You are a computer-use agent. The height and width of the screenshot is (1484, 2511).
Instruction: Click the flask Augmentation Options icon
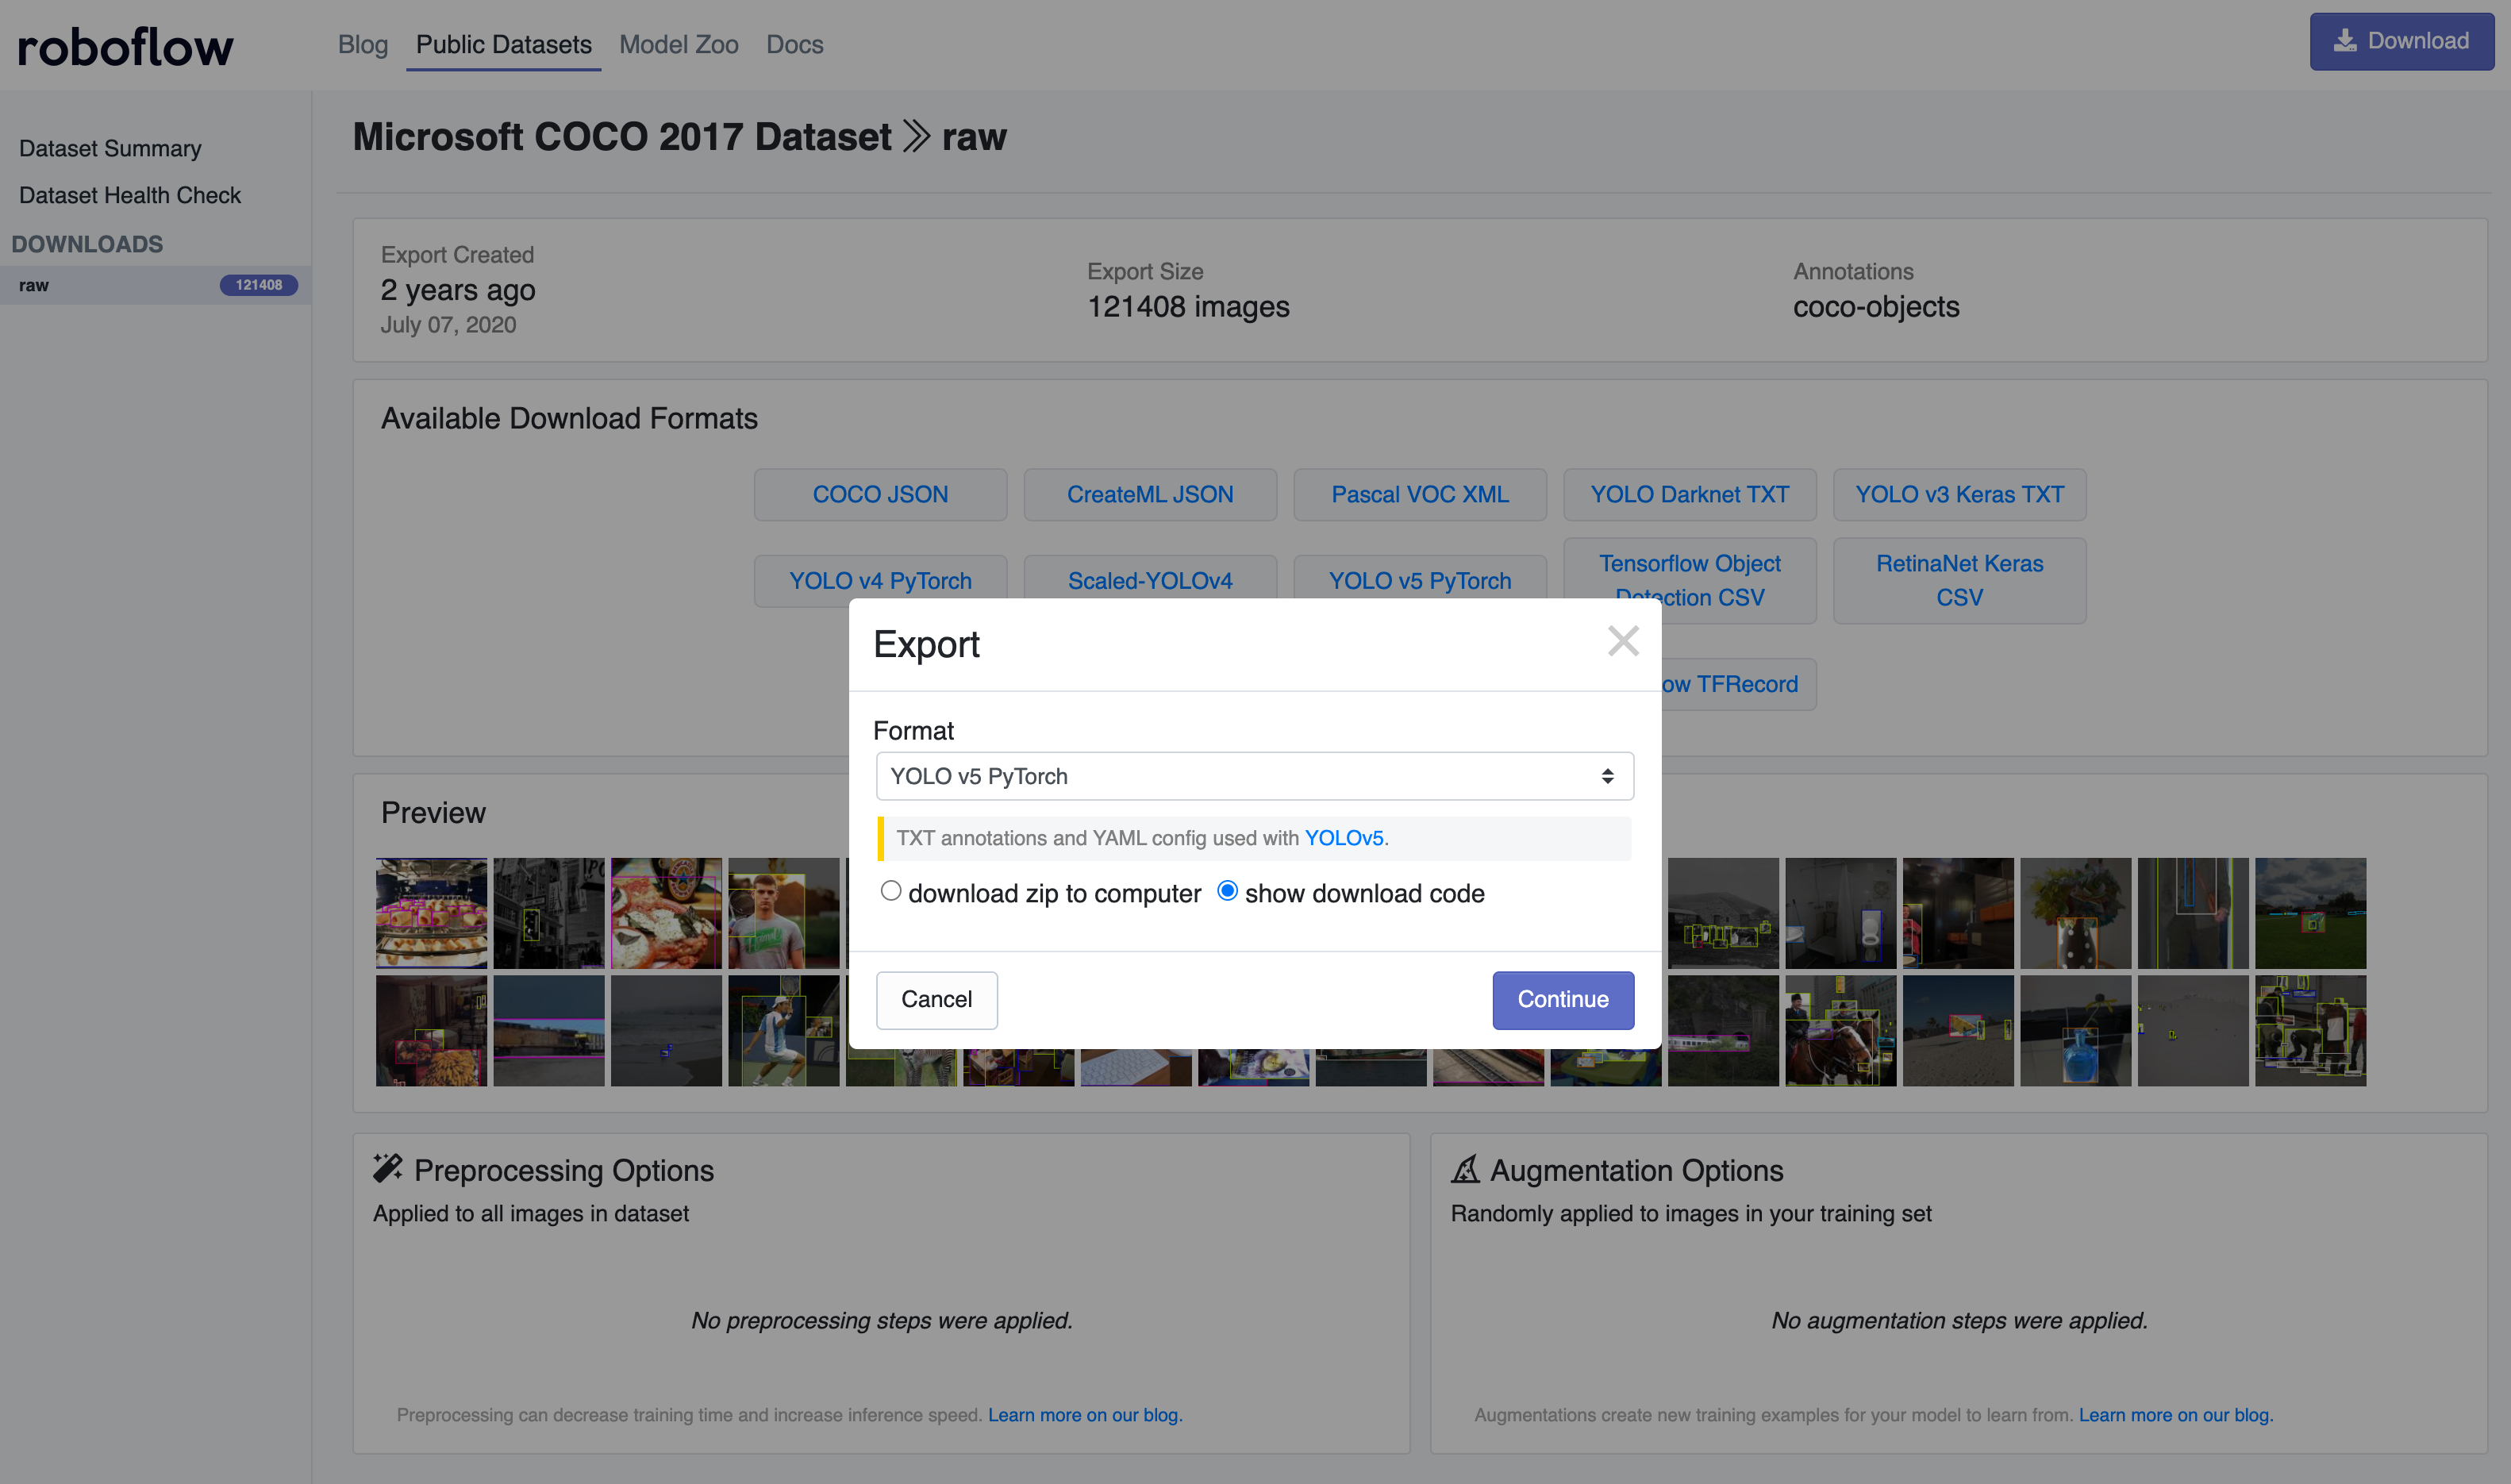click(1465, 1168)
